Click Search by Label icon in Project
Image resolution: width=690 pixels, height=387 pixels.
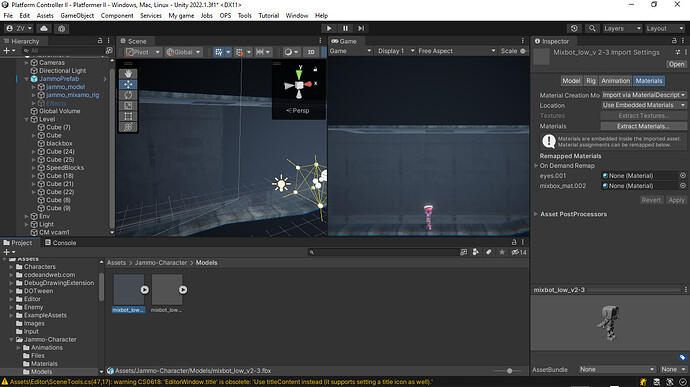[x=488, y=252]
